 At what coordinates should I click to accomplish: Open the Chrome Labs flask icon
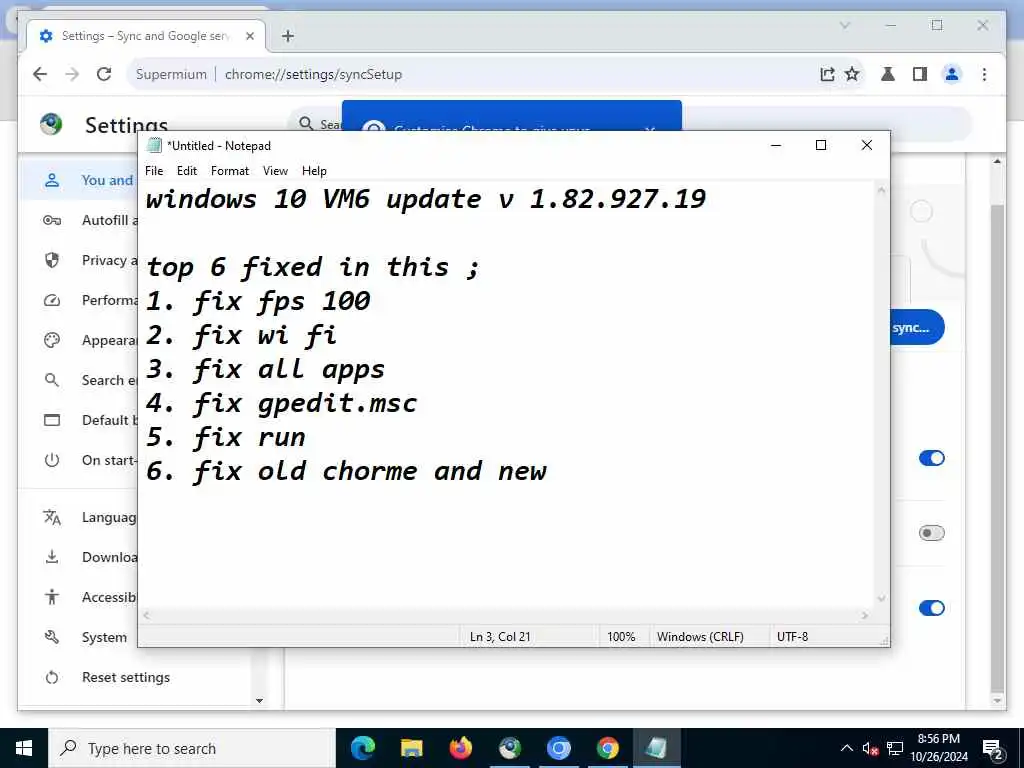[888, 74]
